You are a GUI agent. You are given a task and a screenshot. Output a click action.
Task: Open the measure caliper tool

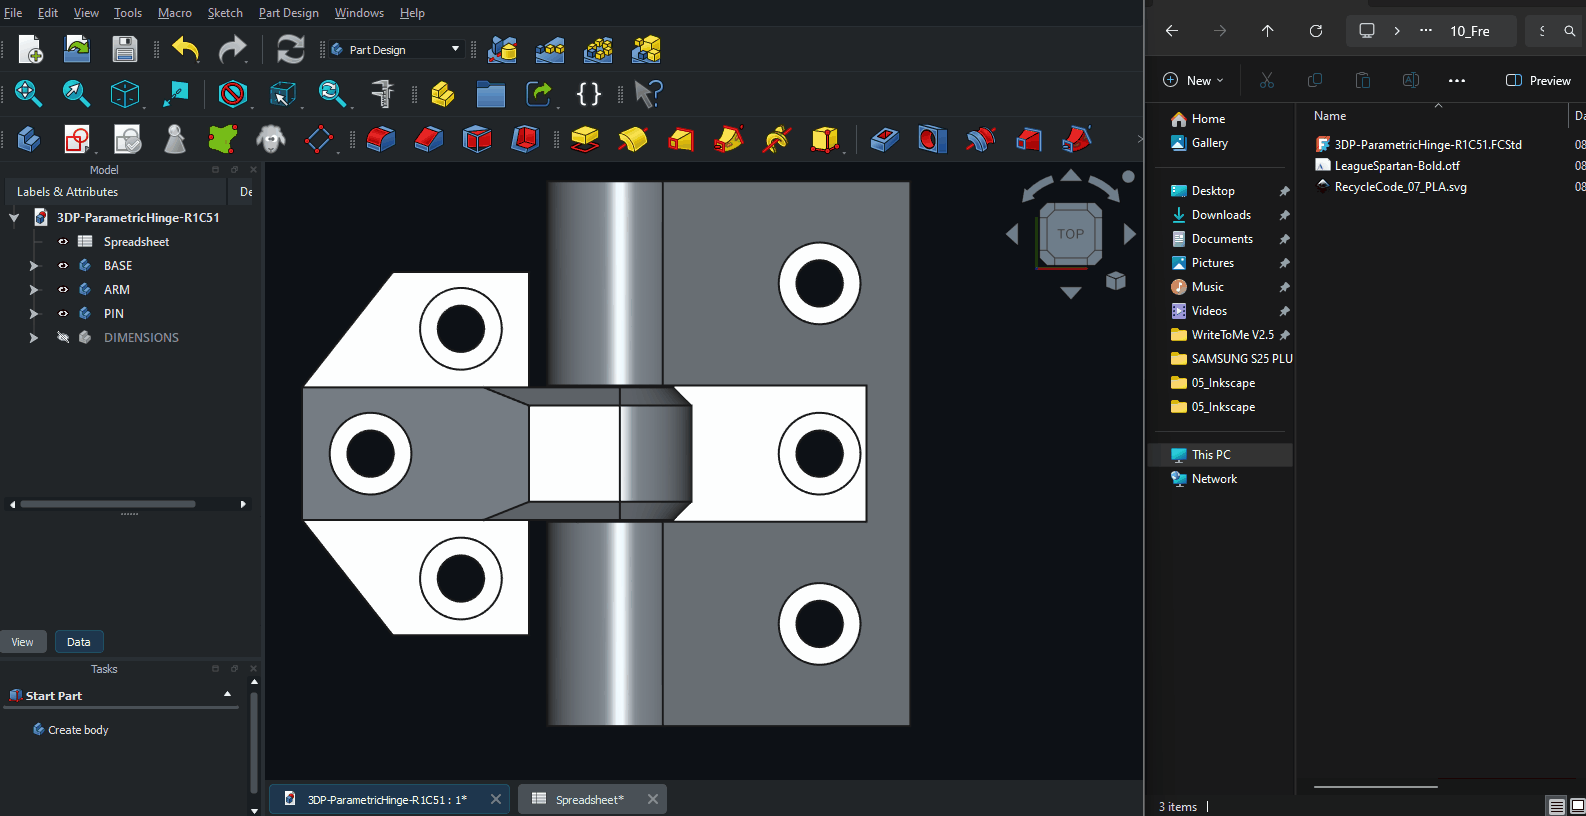382,94
